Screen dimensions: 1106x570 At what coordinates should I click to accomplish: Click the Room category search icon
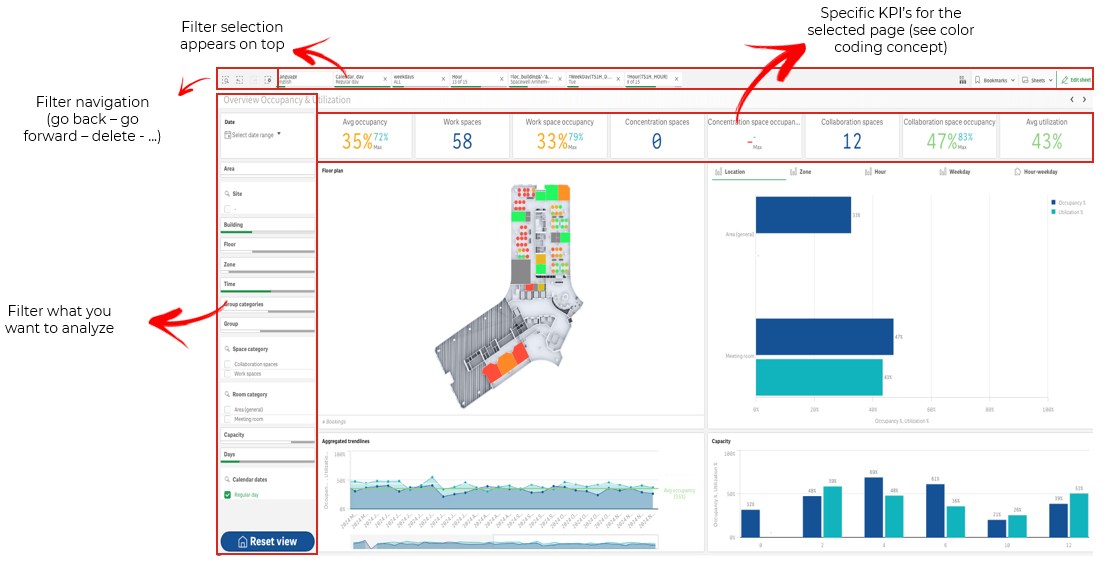[227, 394]
